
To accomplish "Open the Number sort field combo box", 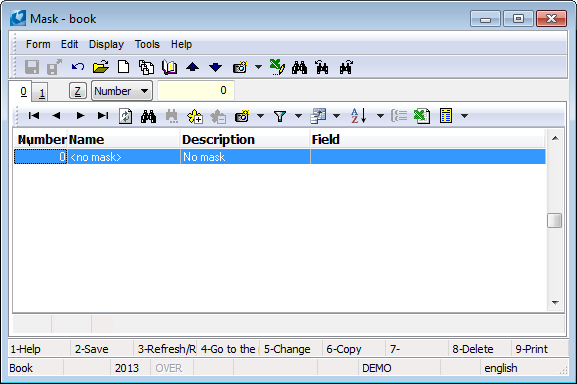I will coord(121,91).
